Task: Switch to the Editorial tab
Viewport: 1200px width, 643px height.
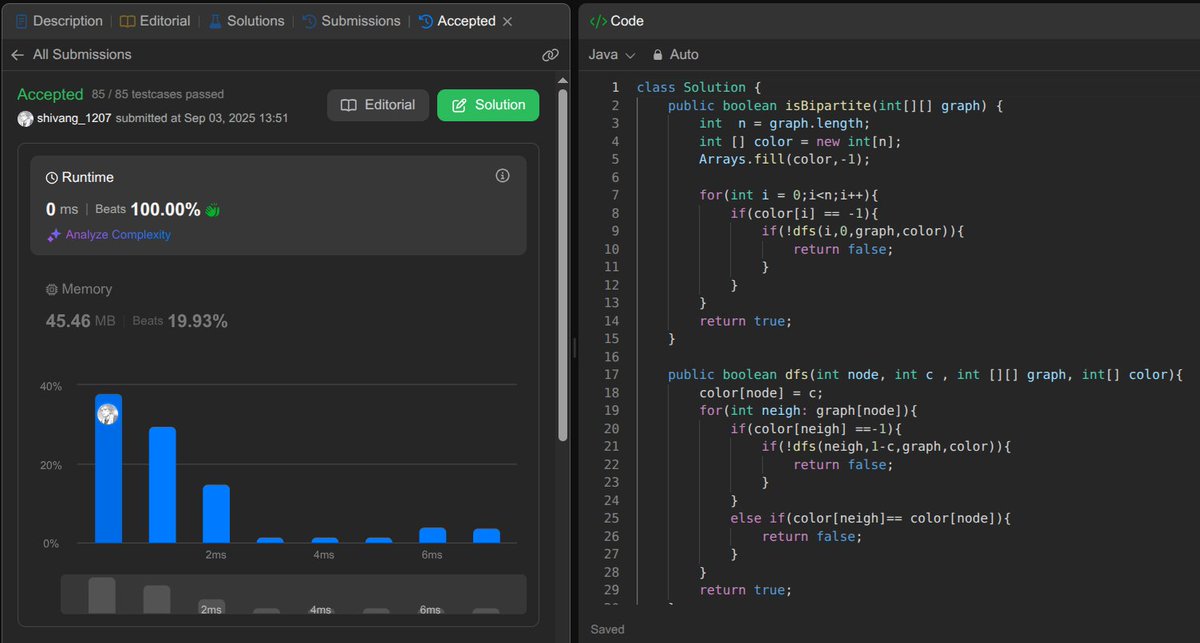Action: click(x=153, y=21)
